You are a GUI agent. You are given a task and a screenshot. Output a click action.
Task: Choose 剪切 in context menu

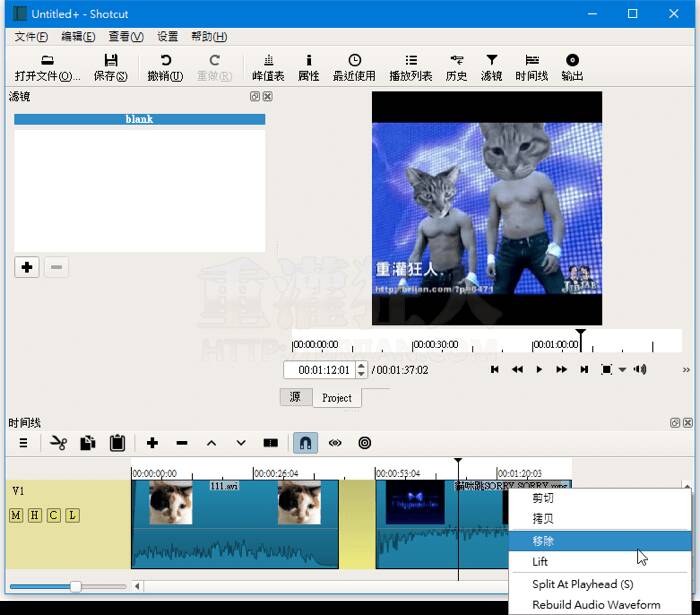(600, 498)
